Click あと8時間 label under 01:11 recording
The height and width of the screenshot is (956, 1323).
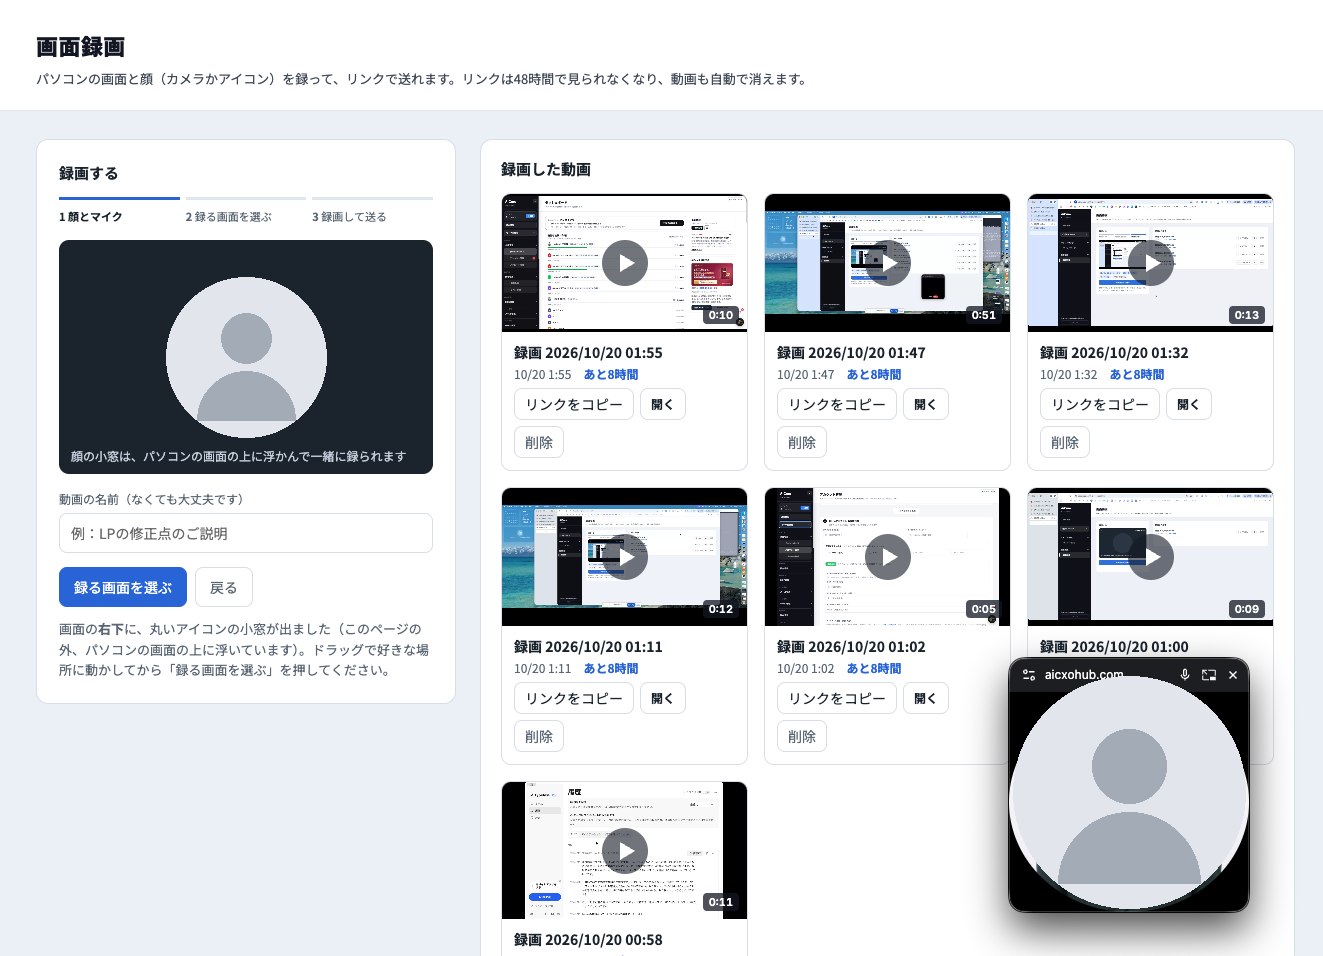pos(611,669)
